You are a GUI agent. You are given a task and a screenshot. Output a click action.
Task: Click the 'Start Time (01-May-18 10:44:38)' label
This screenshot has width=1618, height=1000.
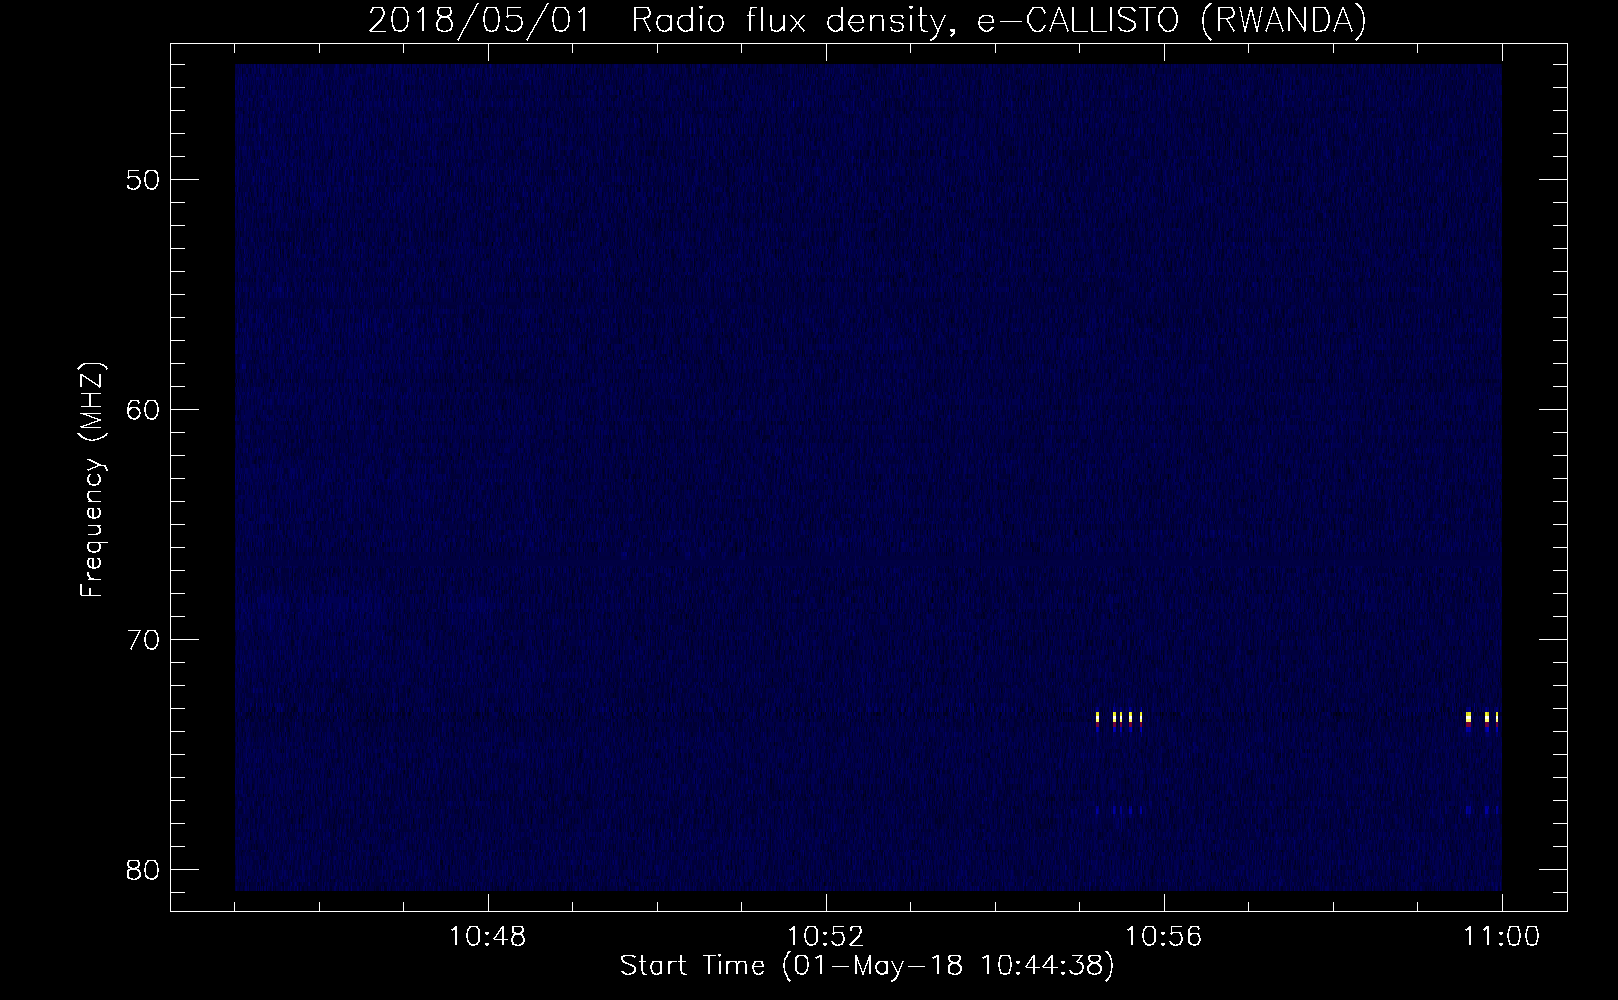(867, 966)
